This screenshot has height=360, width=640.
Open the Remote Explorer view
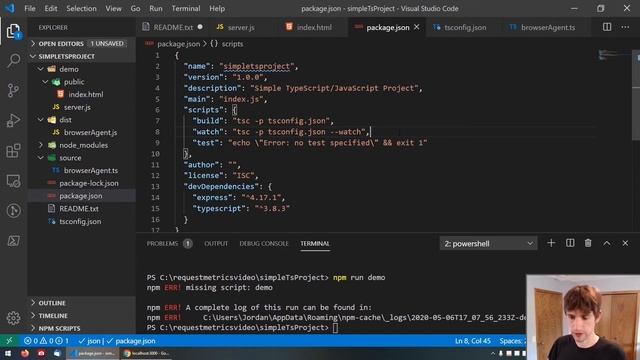tap(13, 181)
